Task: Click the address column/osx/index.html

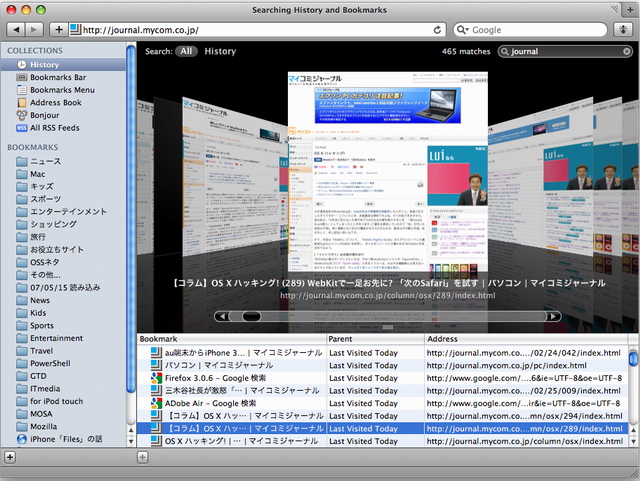Action: [x=524, y=441]
